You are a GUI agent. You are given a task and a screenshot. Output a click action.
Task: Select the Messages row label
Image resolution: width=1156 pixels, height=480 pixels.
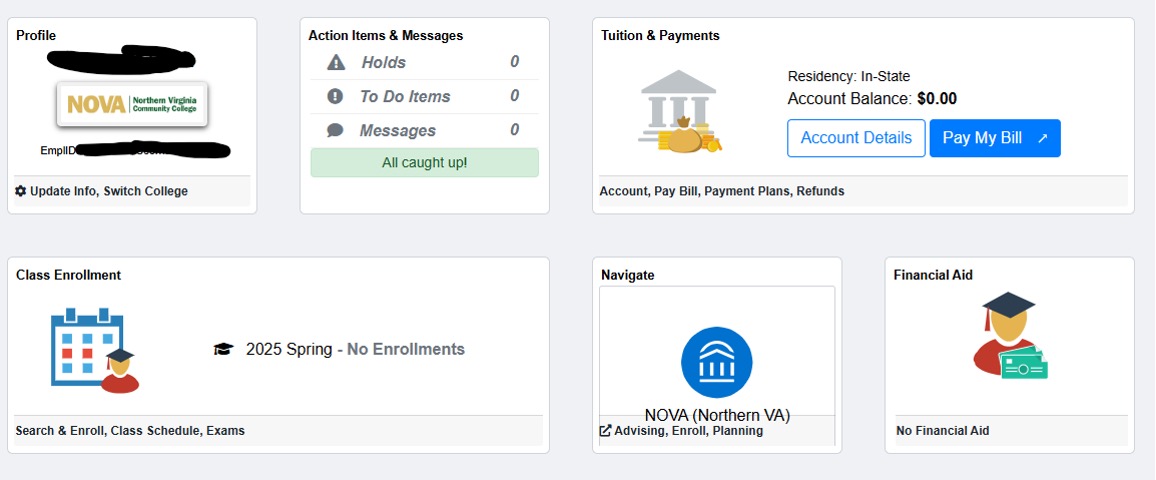coord(397,131)
